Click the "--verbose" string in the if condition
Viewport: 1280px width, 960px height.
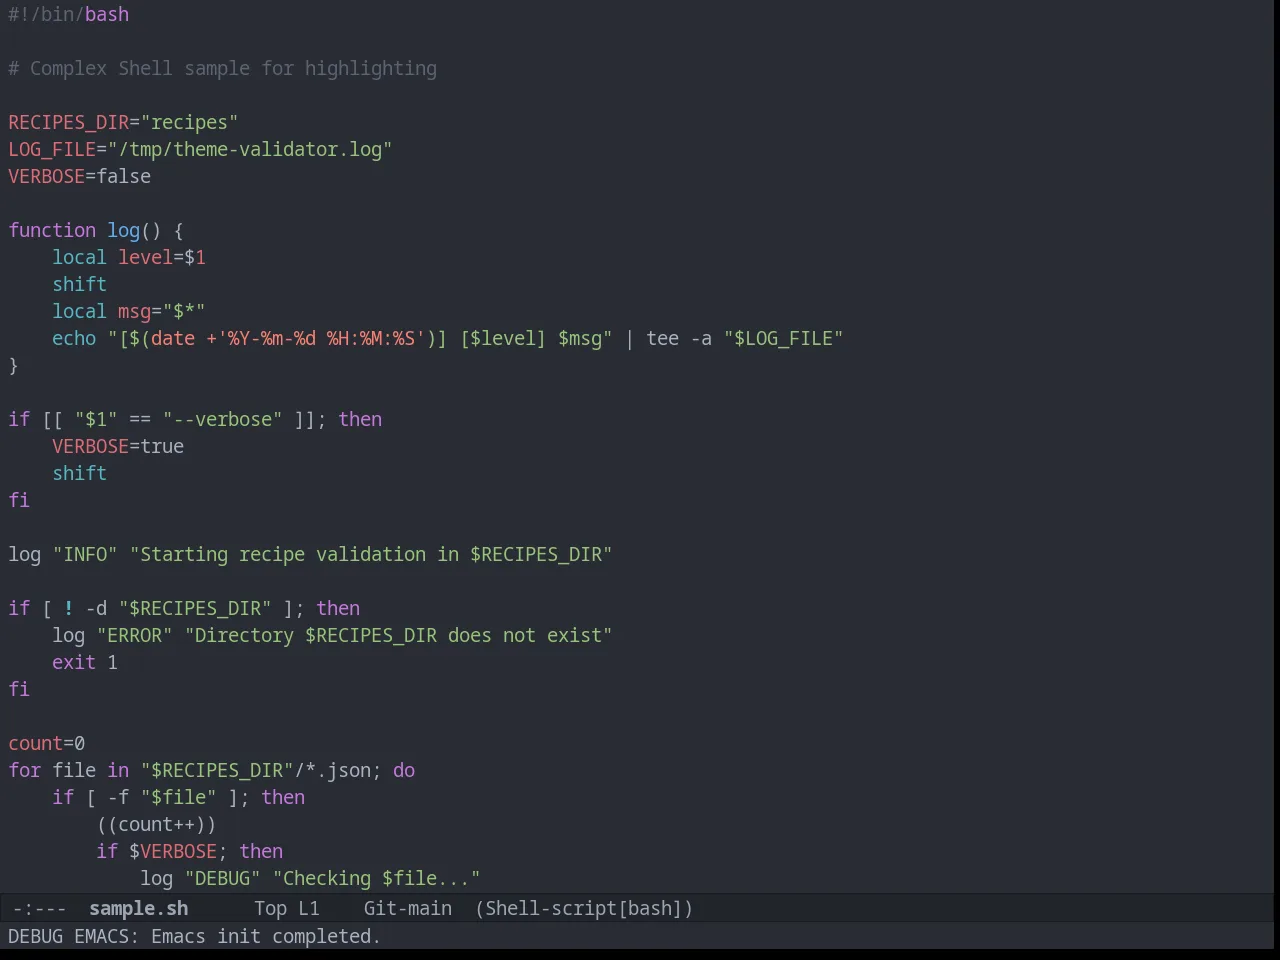coord(222,419)
